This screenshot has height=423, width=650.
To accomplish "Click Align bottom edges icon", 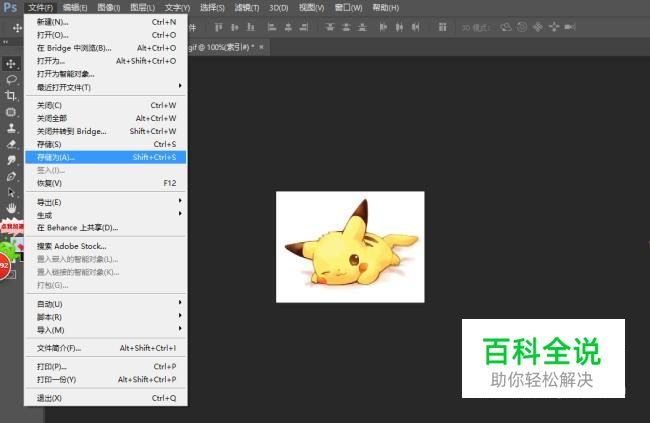I will point(251,27).
